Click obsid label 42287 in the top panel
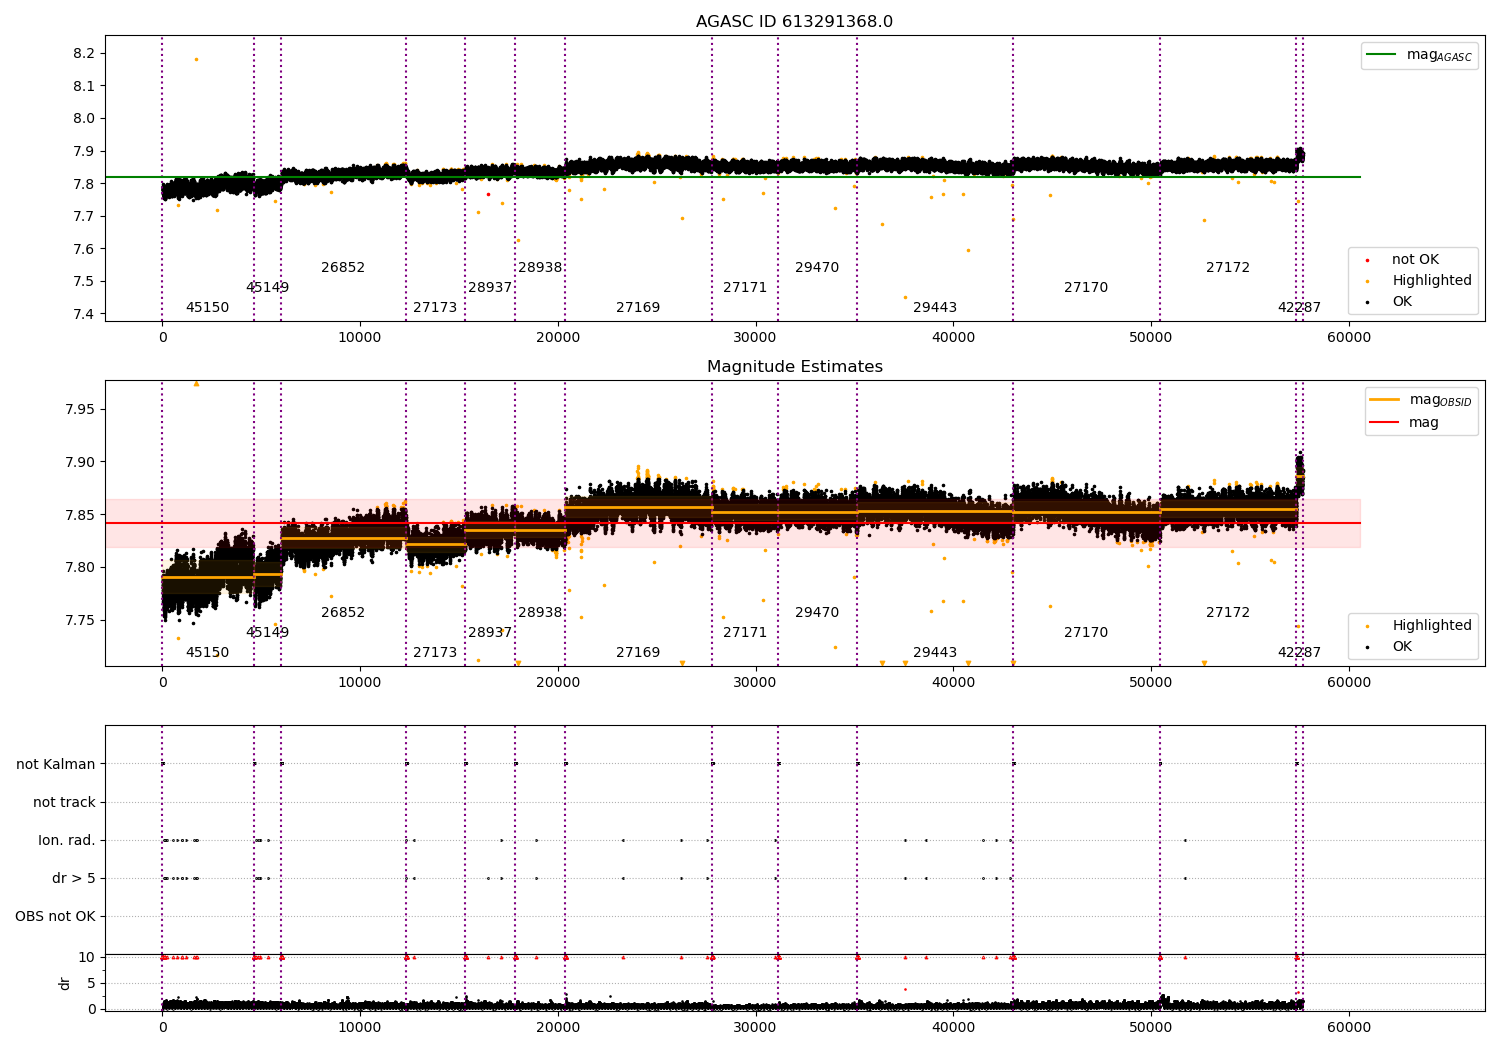The height and width of the screenshot is (1050, 1500). coord(1299,308)
